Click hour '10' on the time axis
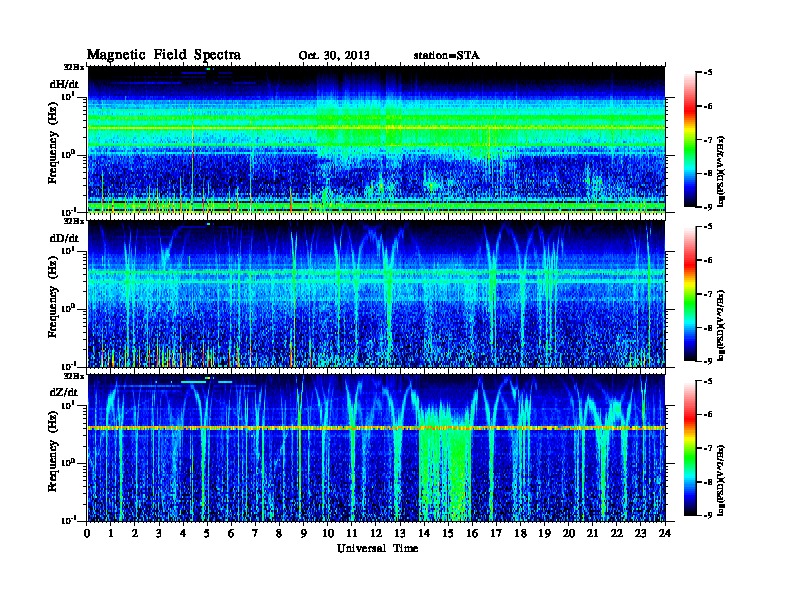The image size is (792, 612). tap(328, 533)
